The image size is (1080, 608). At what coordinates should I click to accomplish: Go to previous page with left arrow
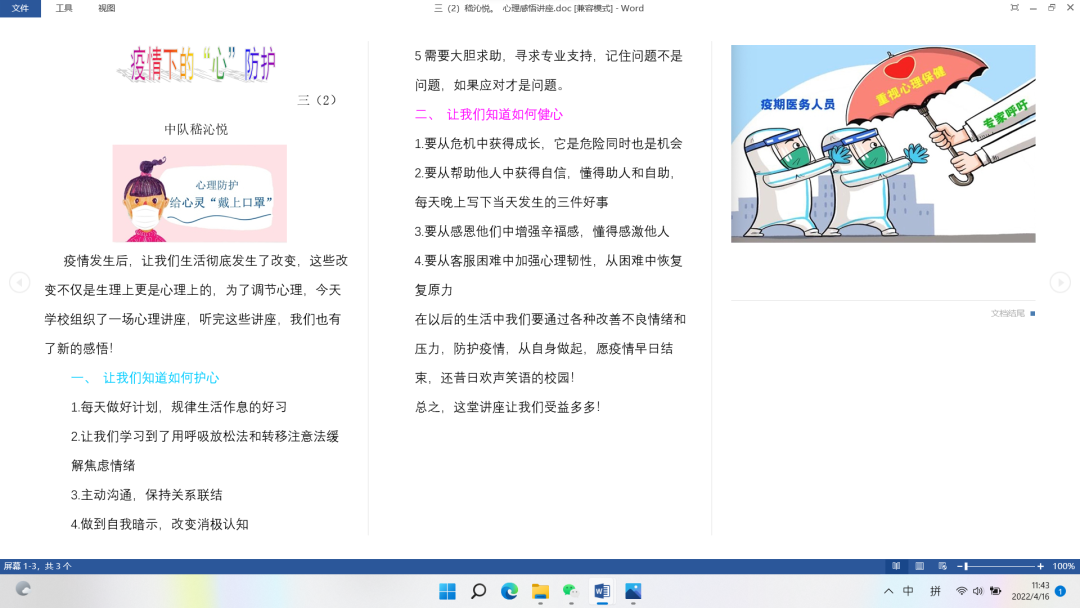point(19,283)
